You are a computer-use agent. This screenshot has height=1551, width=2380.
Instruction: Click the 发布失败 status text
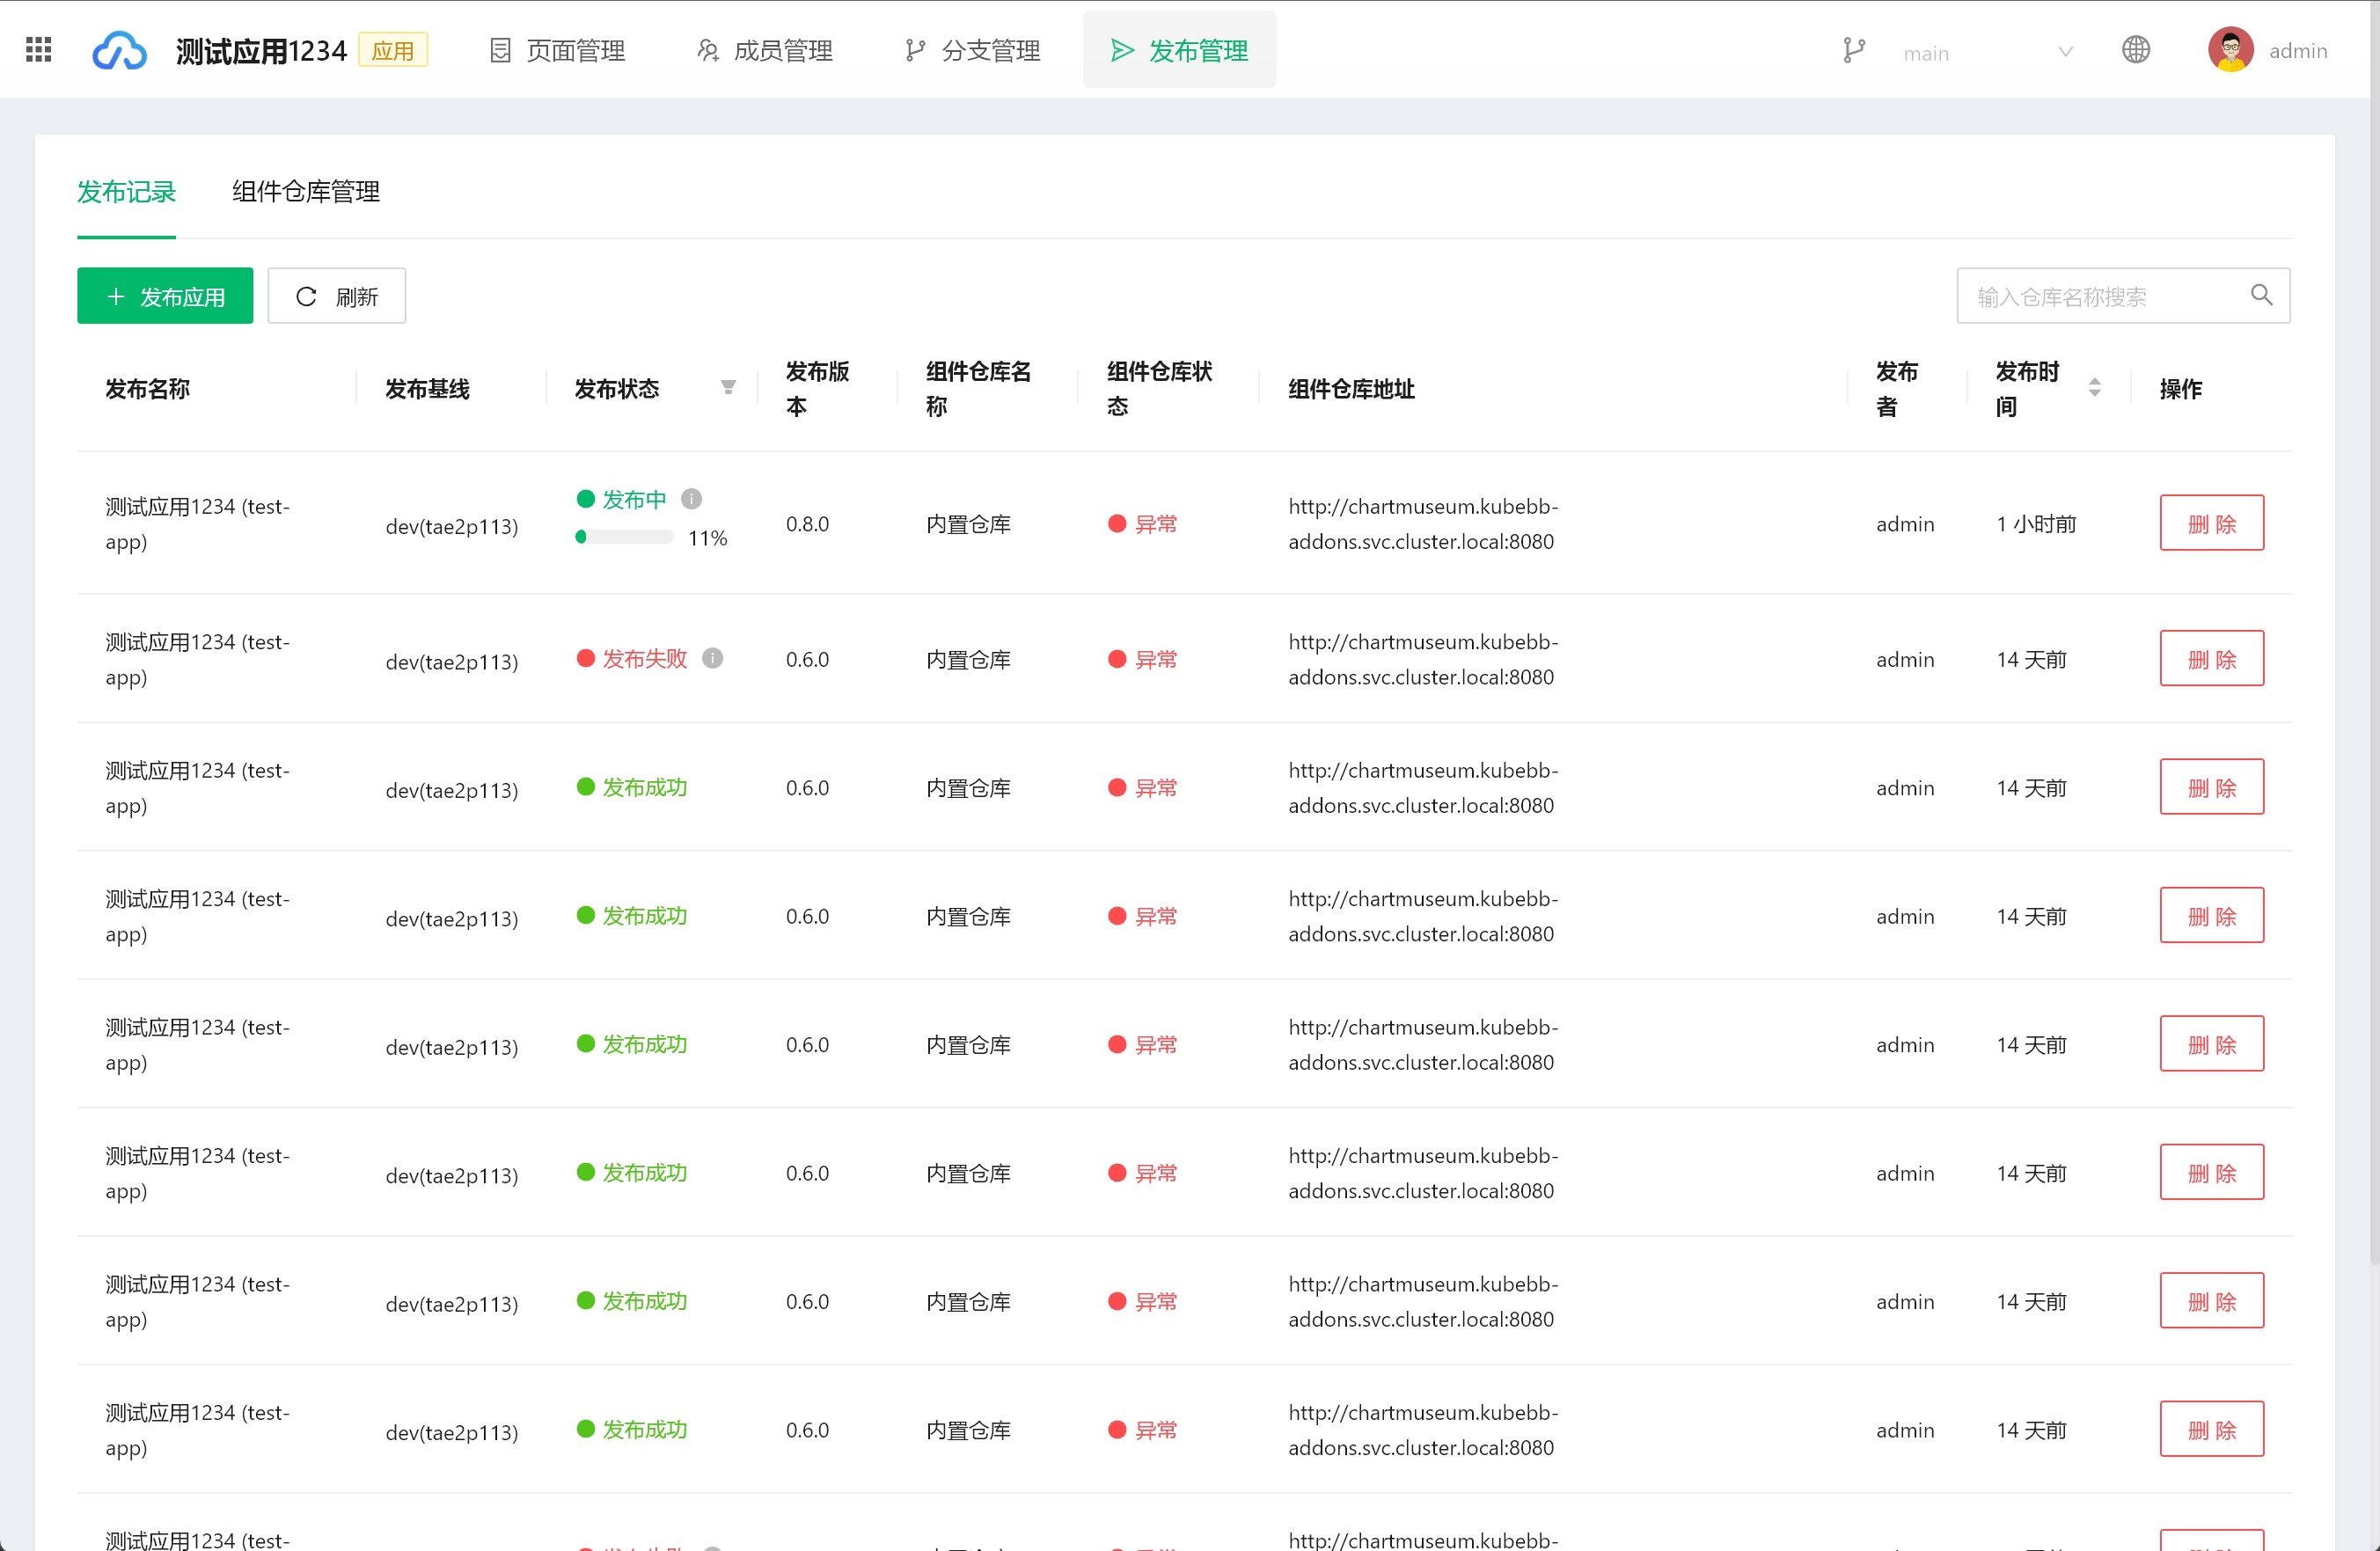tap(645, 658)
